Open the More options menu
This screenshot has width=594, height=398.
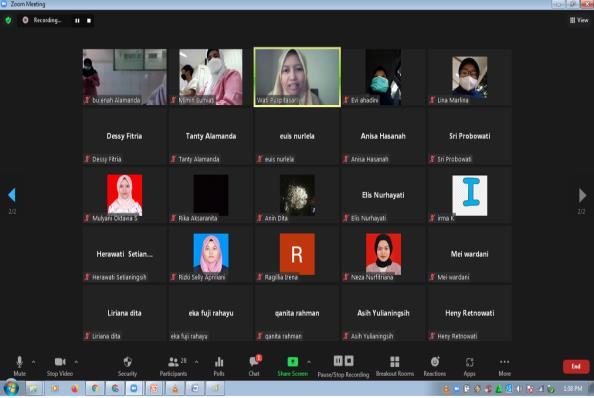[504, 366]
